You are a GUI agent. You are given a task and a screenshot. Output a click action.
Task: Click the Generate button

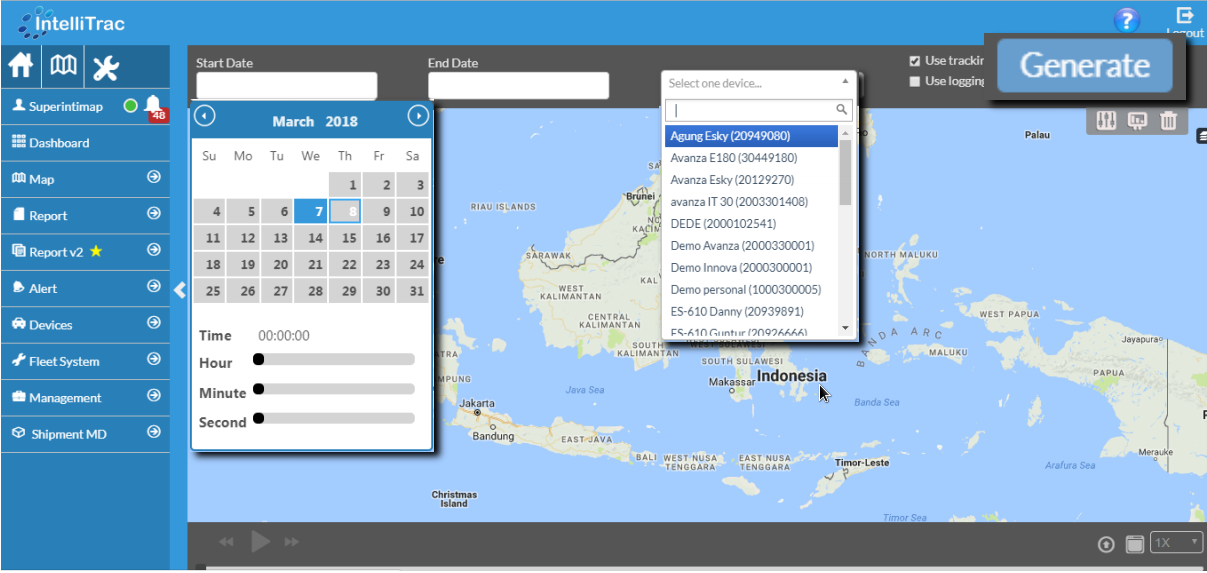point(1084,66)
